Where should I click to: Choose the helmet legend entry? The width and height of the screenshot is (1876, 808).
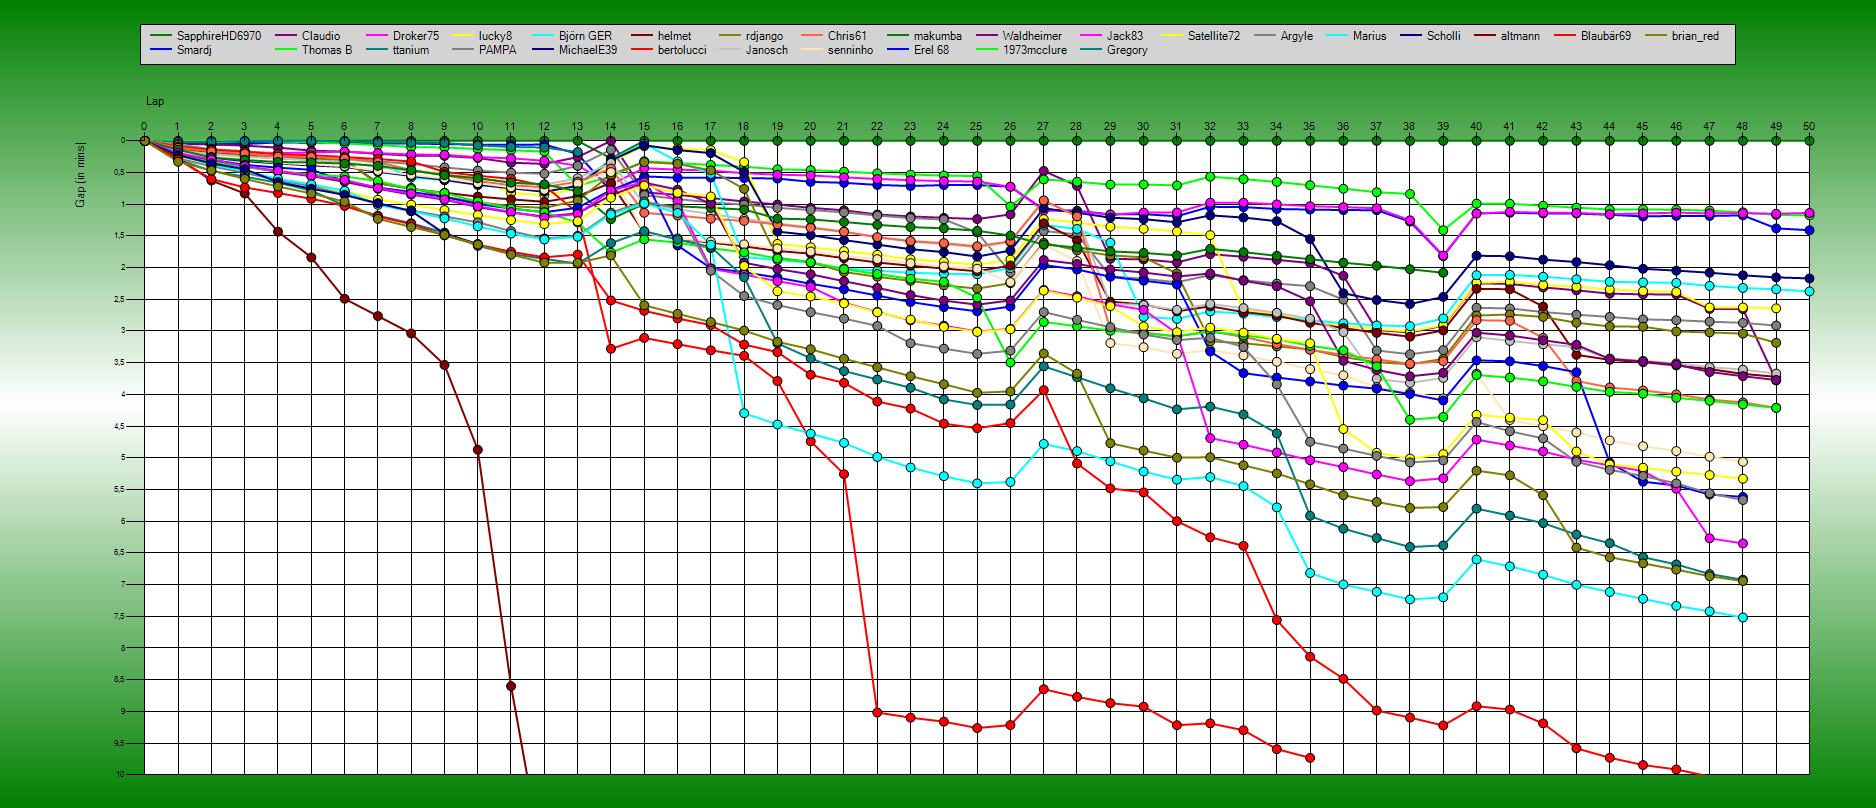click(x=674, y=36)
